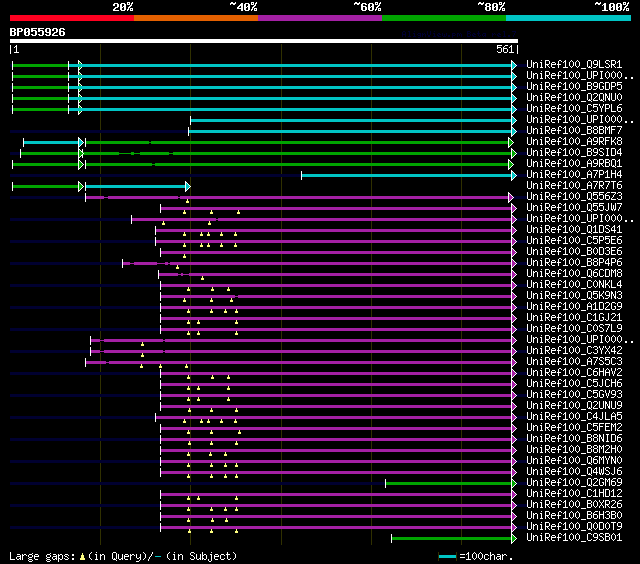Screen dimensions: 640x564
Task: Select the query name BP055926
Action: click(38, 32)
